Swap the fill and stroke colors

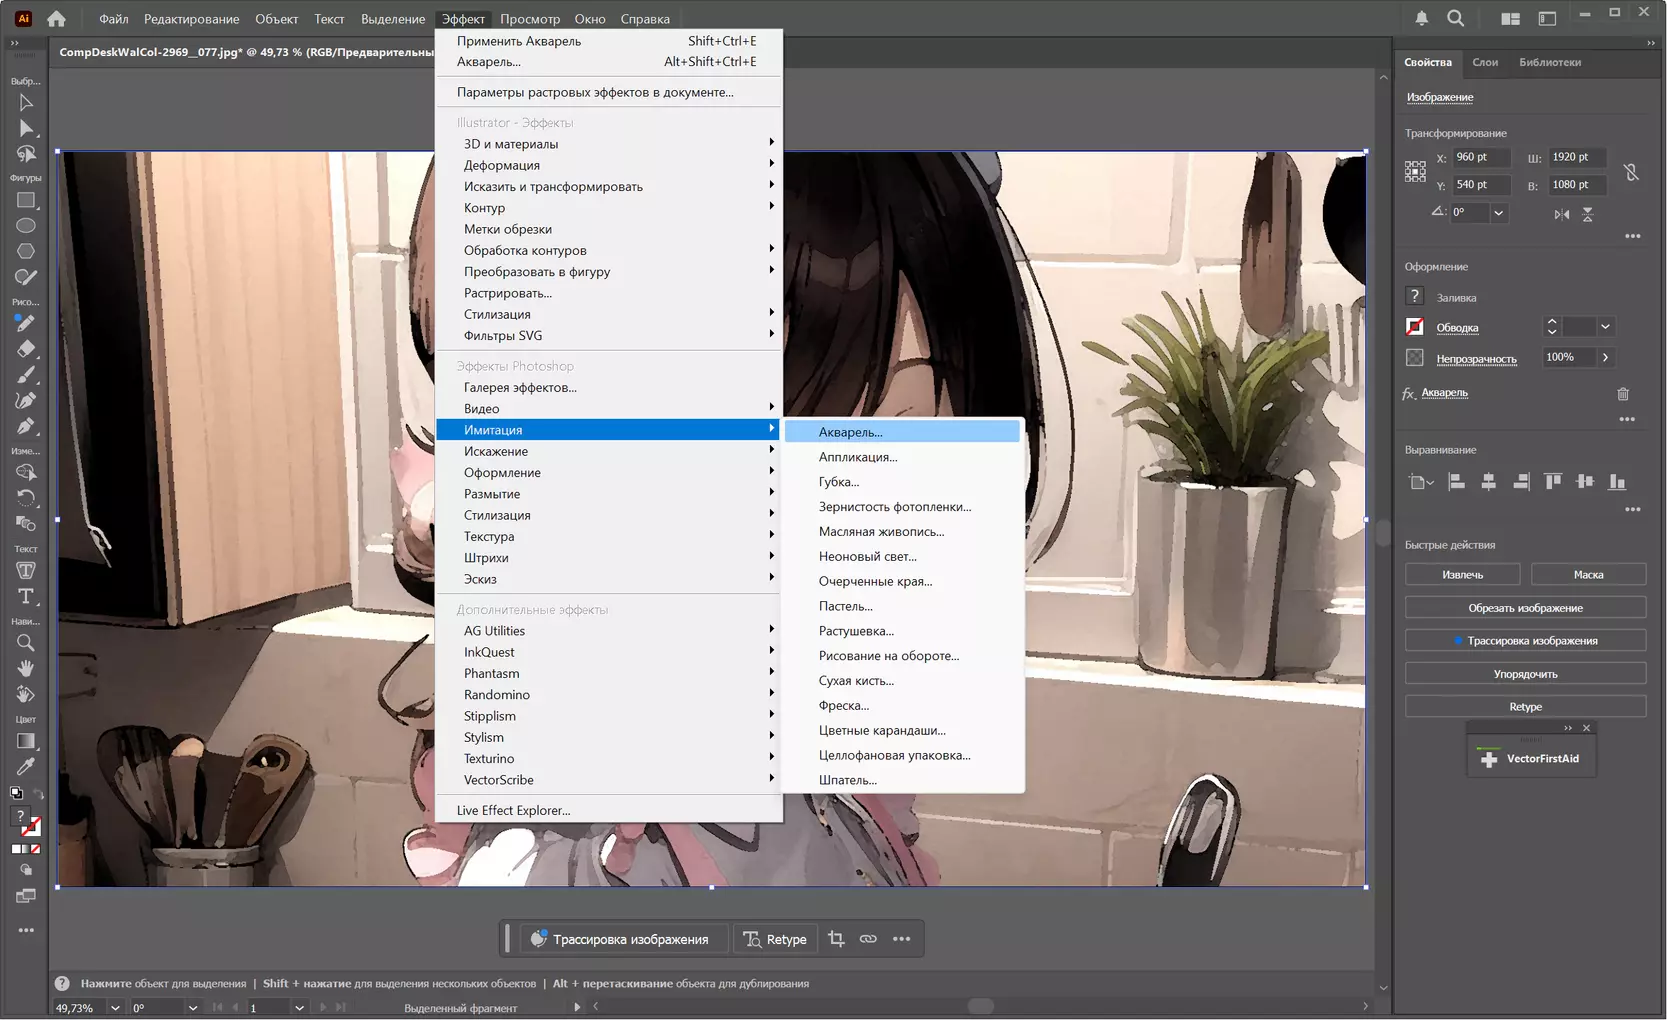(38, 794)
